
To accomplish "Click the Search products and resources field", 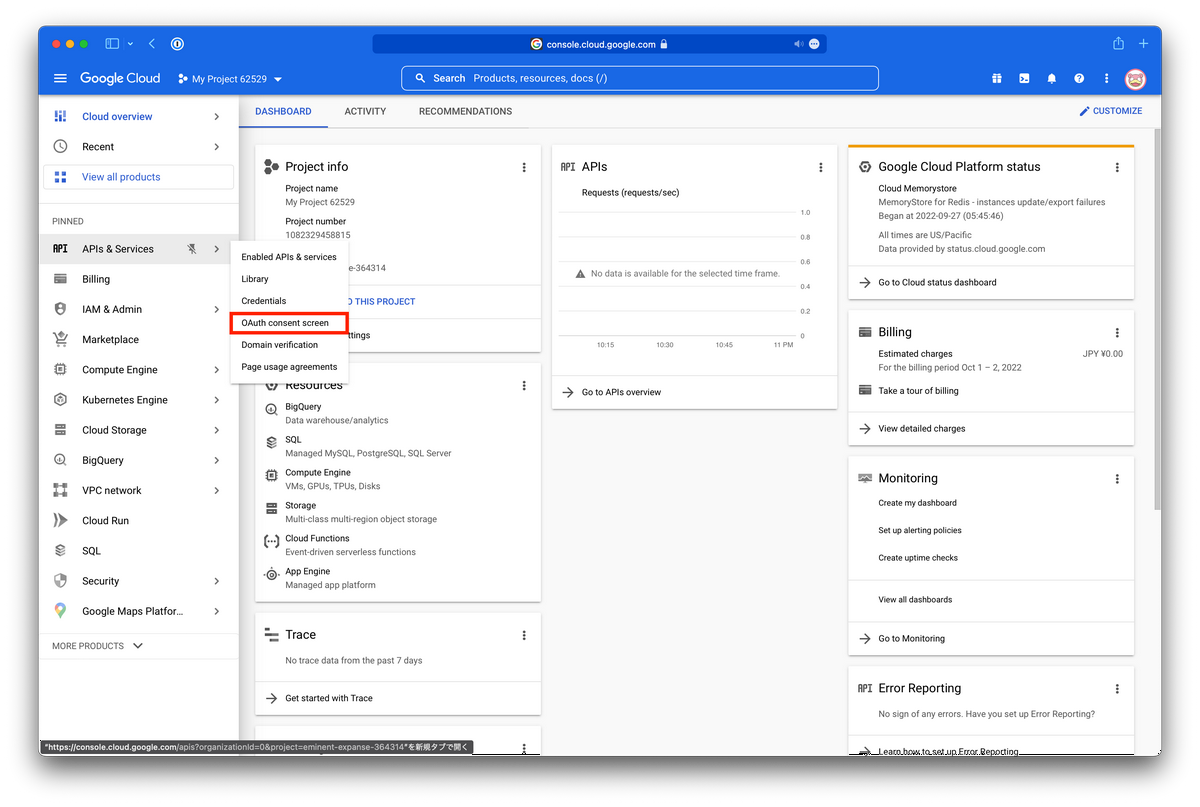I will tap(640, 78).
